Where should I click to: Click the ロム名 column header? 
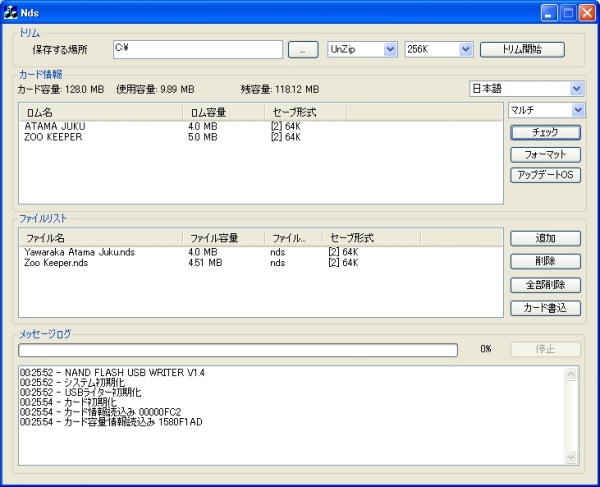pos(101,112)
